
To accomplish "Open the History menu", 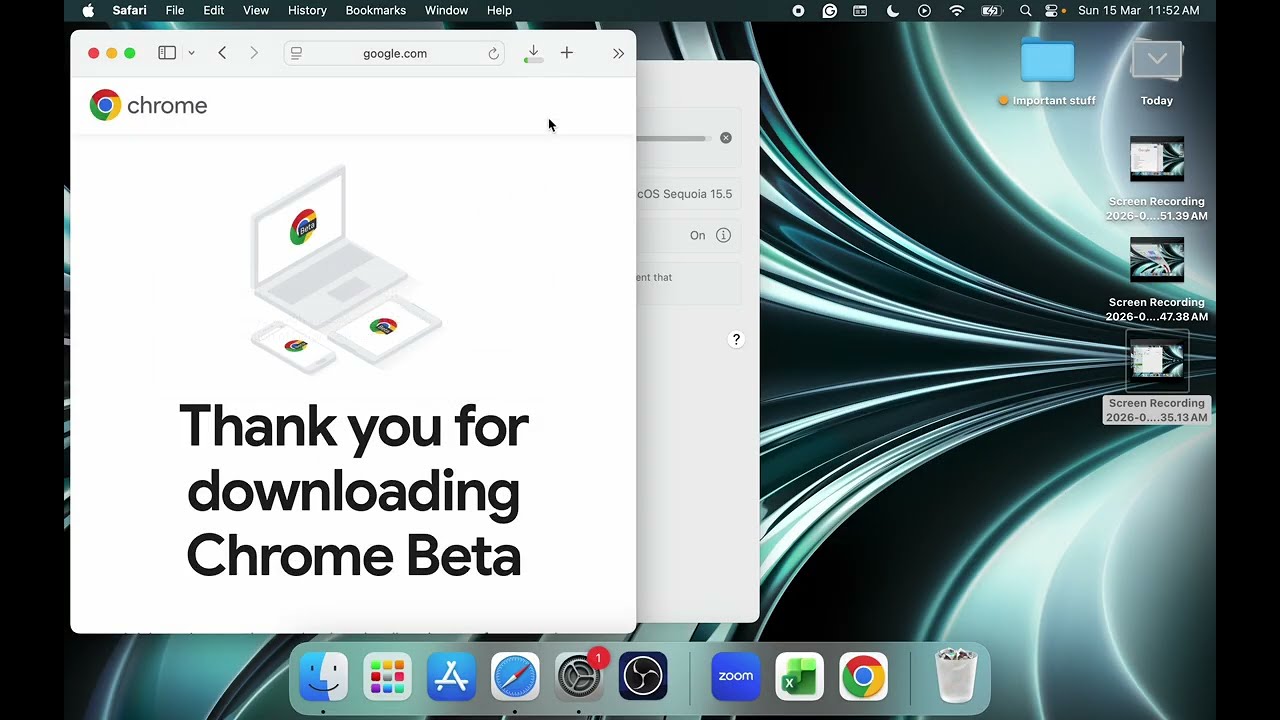I will 307,11.
